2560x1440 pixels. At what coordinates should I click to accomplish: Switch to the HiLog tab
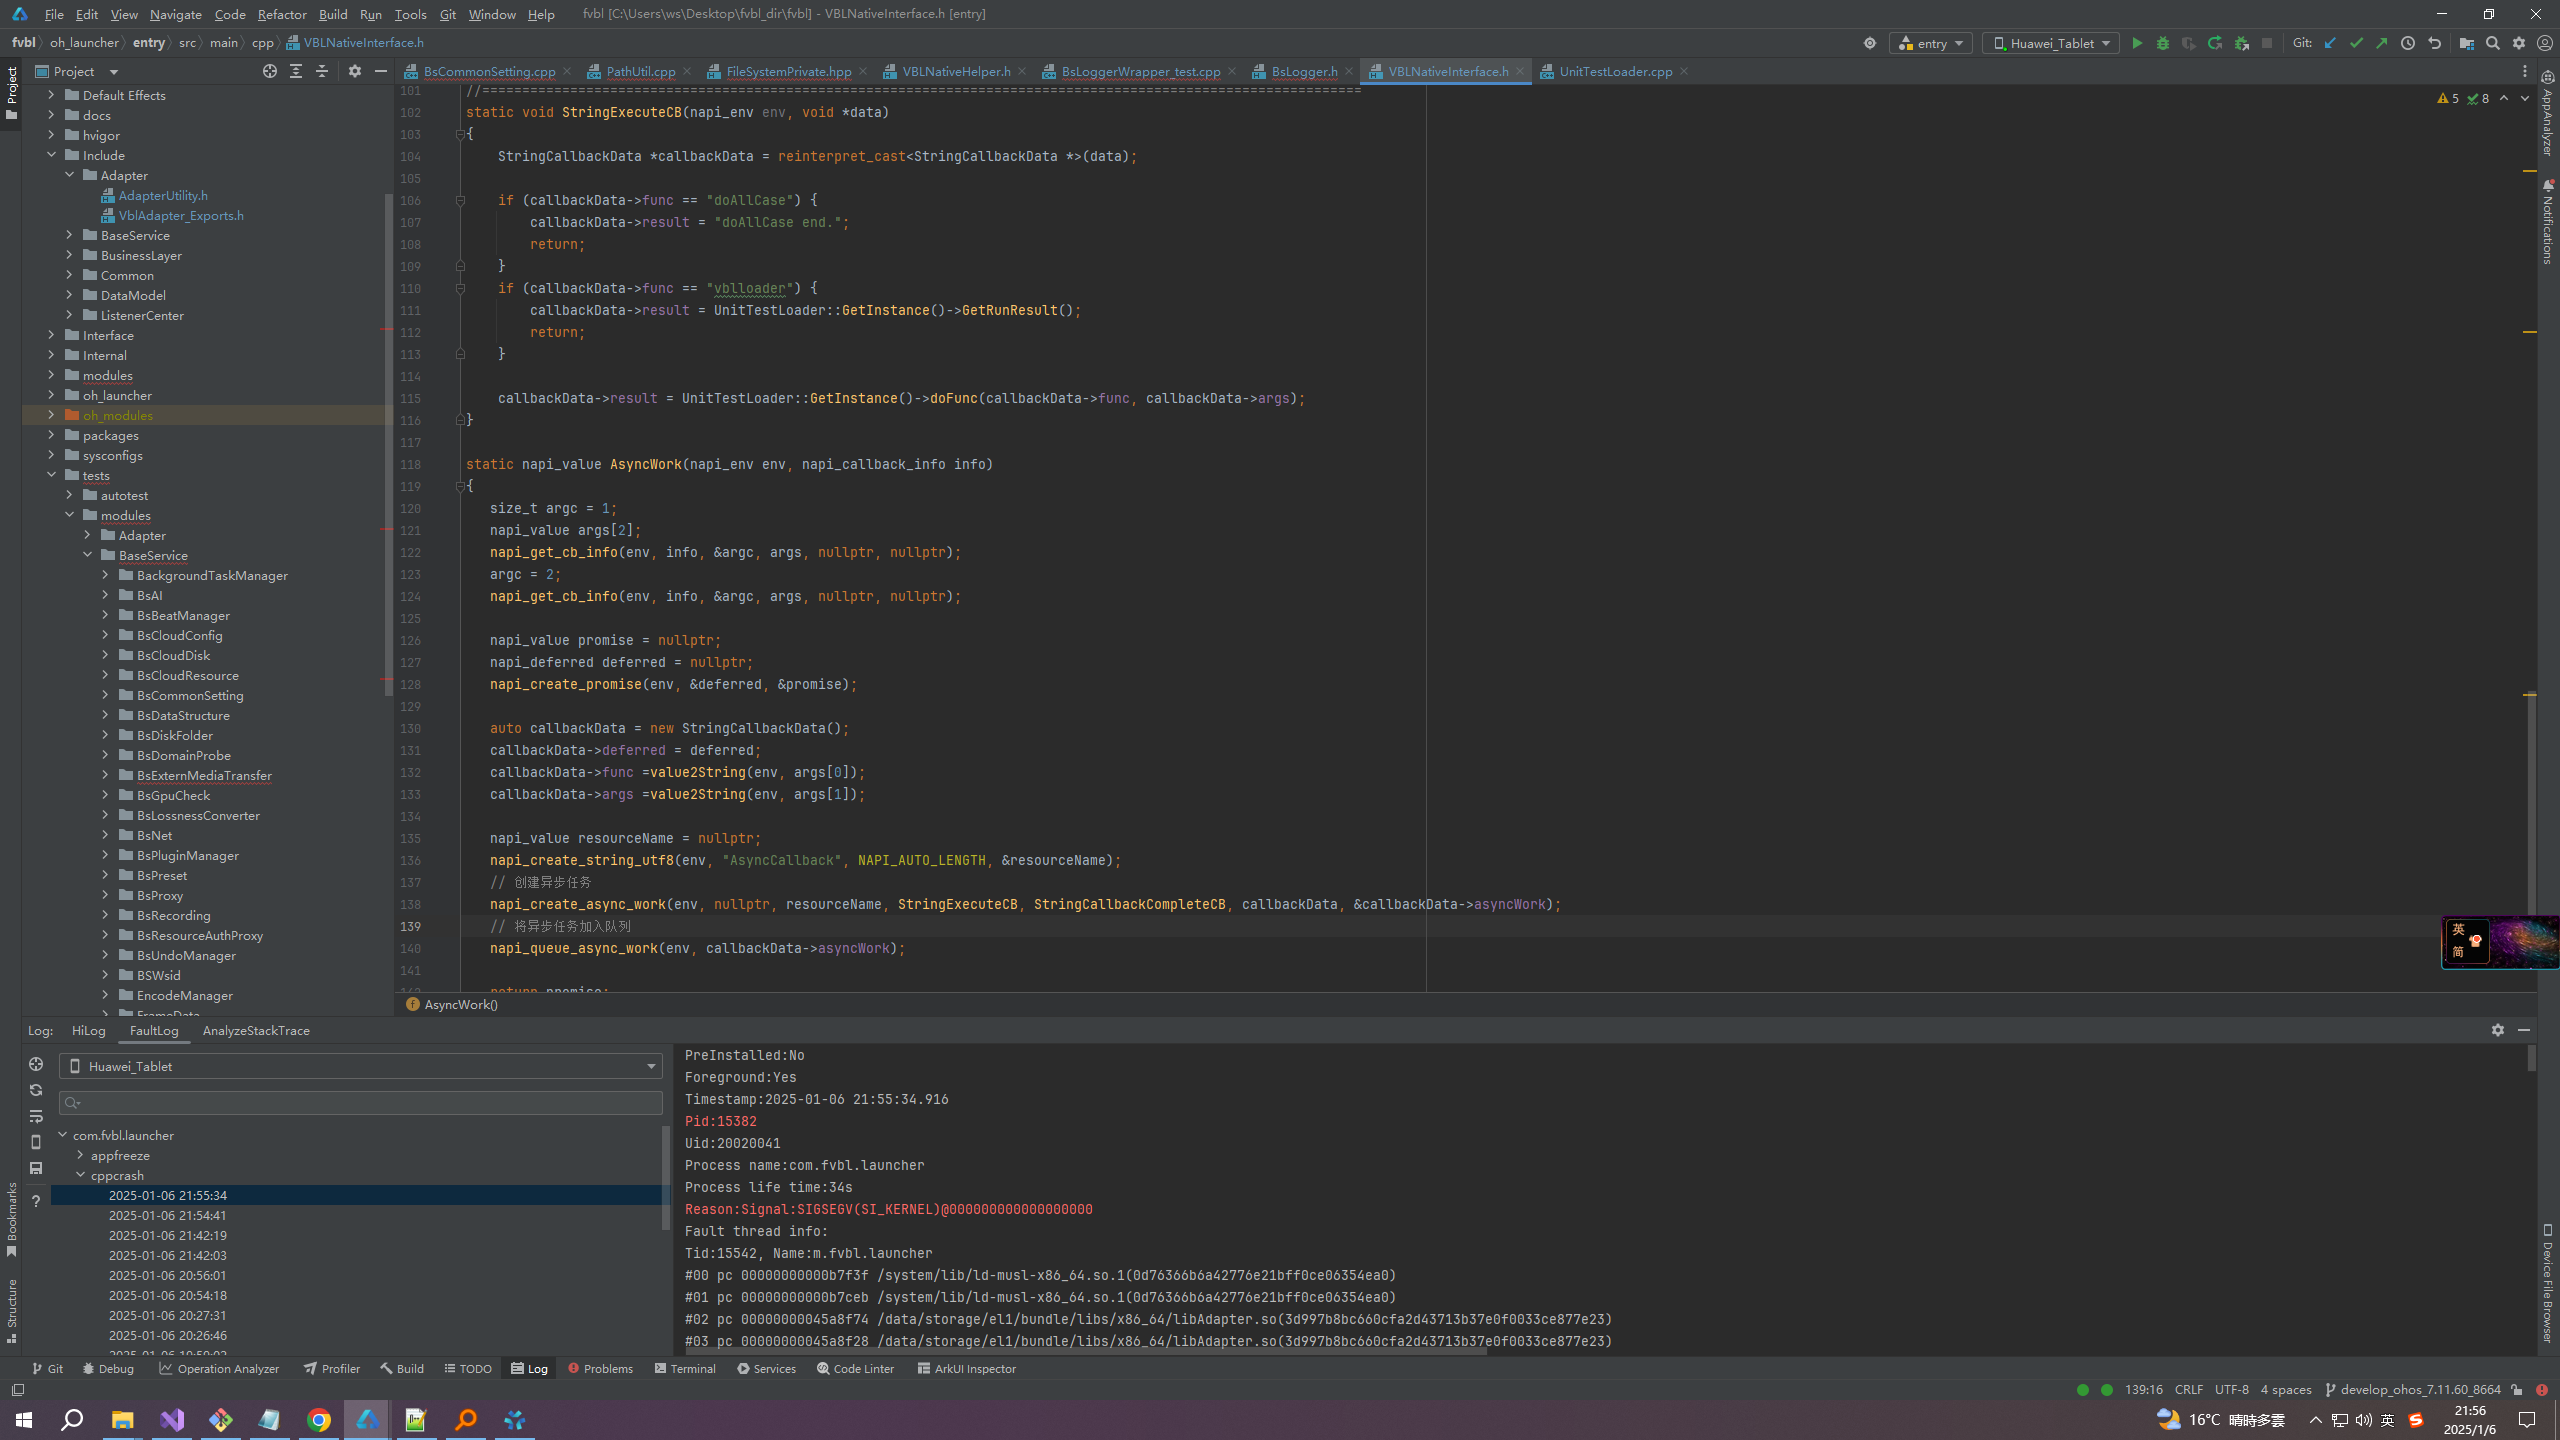point(88,1030)
